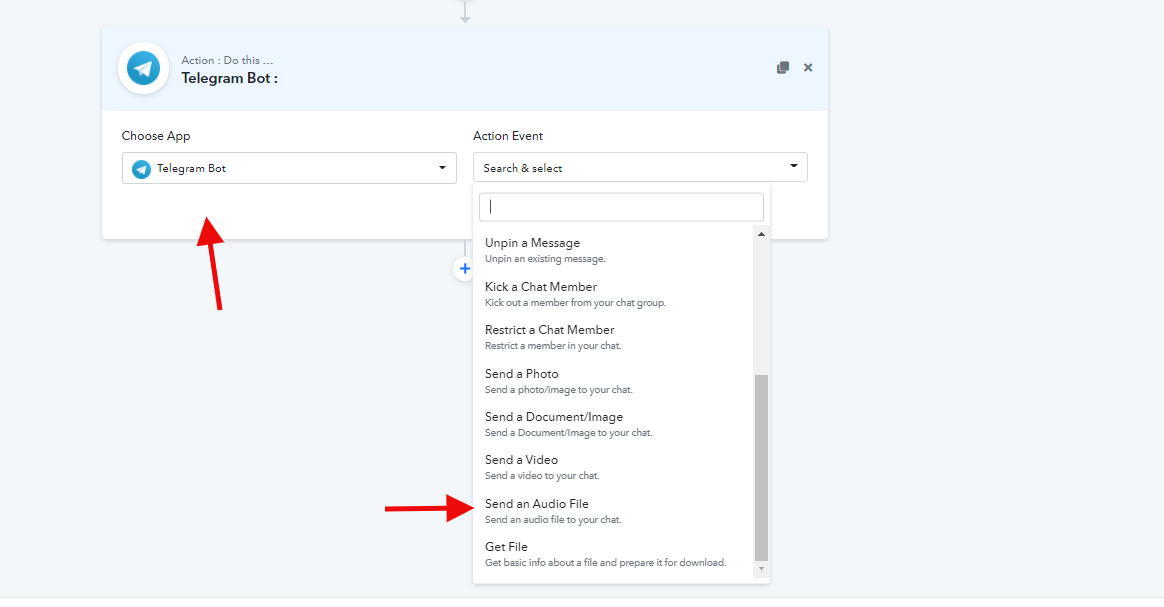The height and width of the screenshot is (607, 1164).
Task: Choose 'Send a Document/Image' from the dropdown
Action: (554, 417)
